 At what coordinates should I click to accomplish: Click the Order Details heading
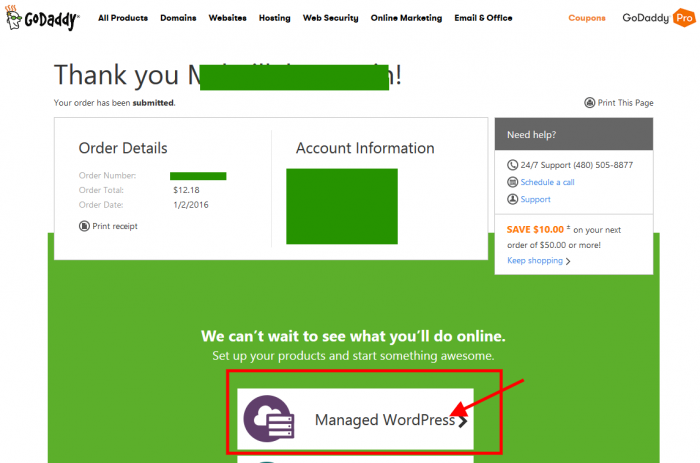tap(123, 148)
